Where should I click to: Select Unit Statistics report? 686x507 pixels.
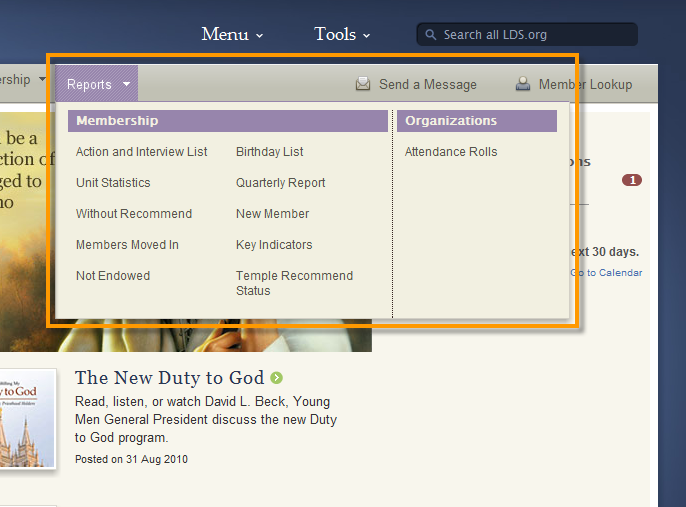[x=113, y=182]
